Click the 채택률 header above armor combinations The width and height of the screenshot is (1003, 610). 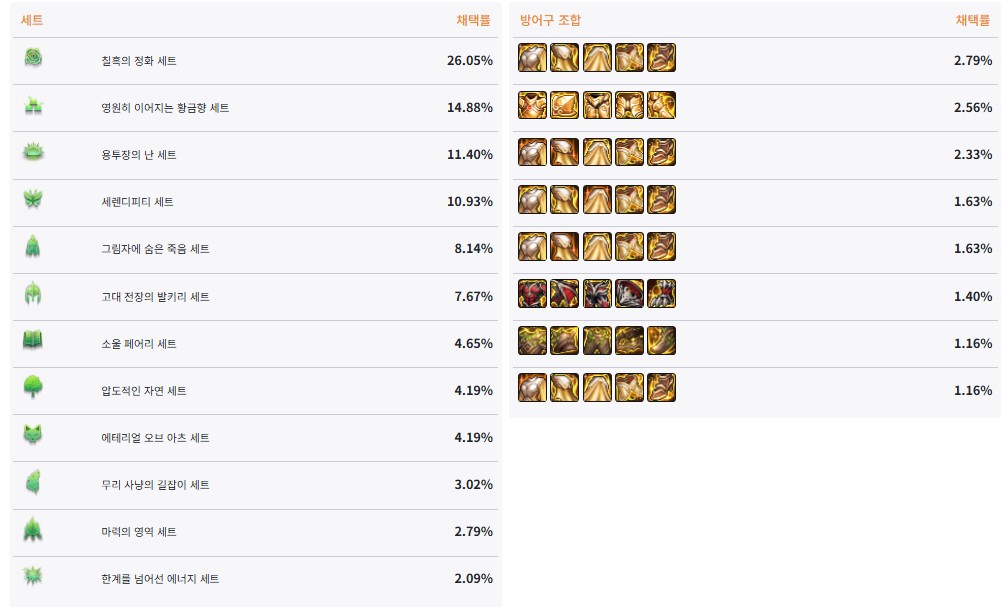pos(971,20)
